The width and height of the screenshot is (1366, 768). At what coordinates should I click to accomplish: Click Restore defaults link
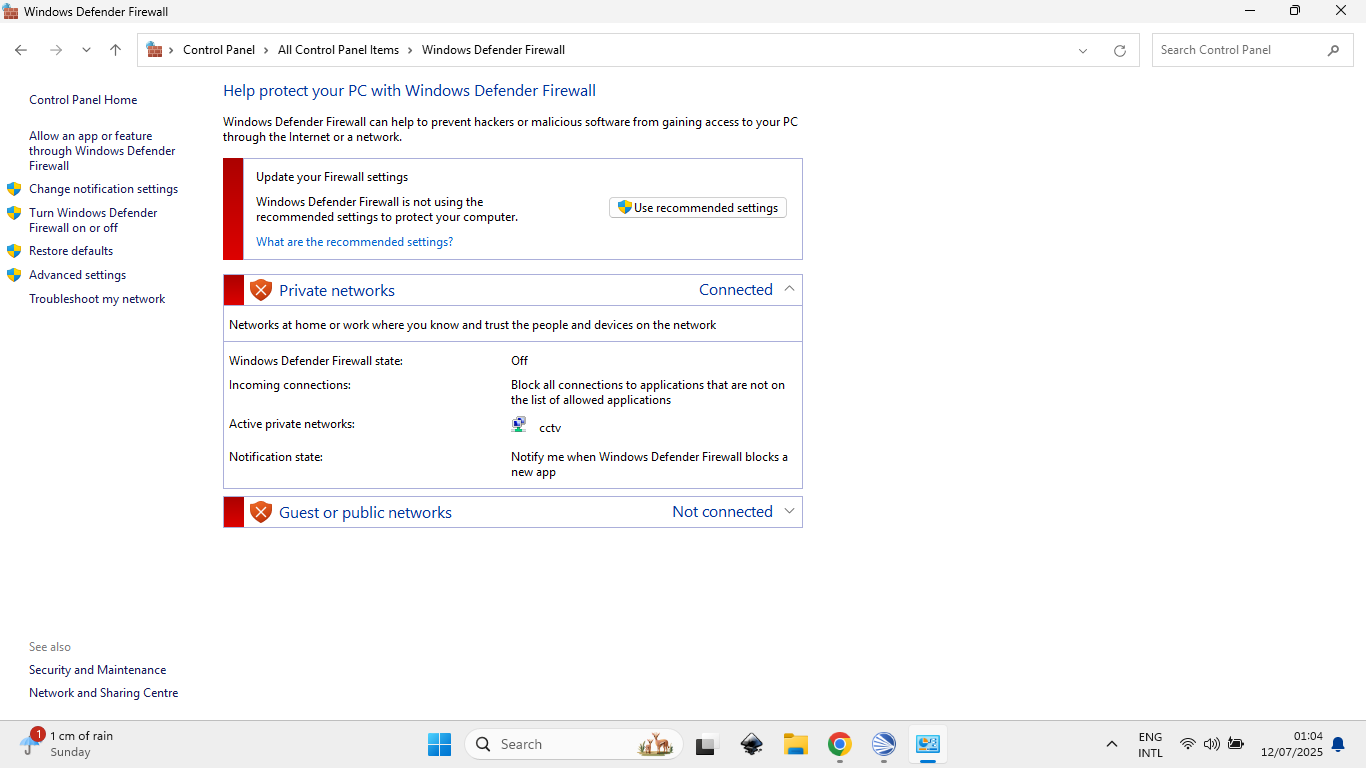pos(71,251)
